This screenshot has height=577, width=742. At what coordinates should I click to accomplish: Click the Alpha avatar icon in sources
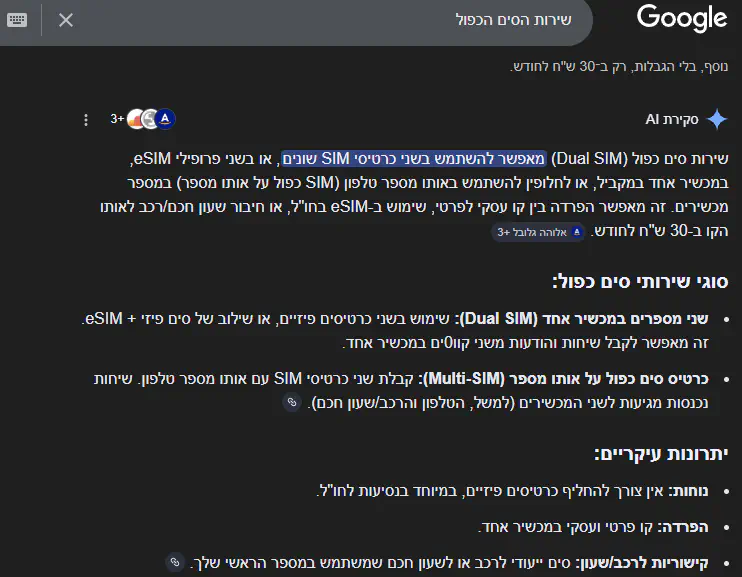pos(166,120)
